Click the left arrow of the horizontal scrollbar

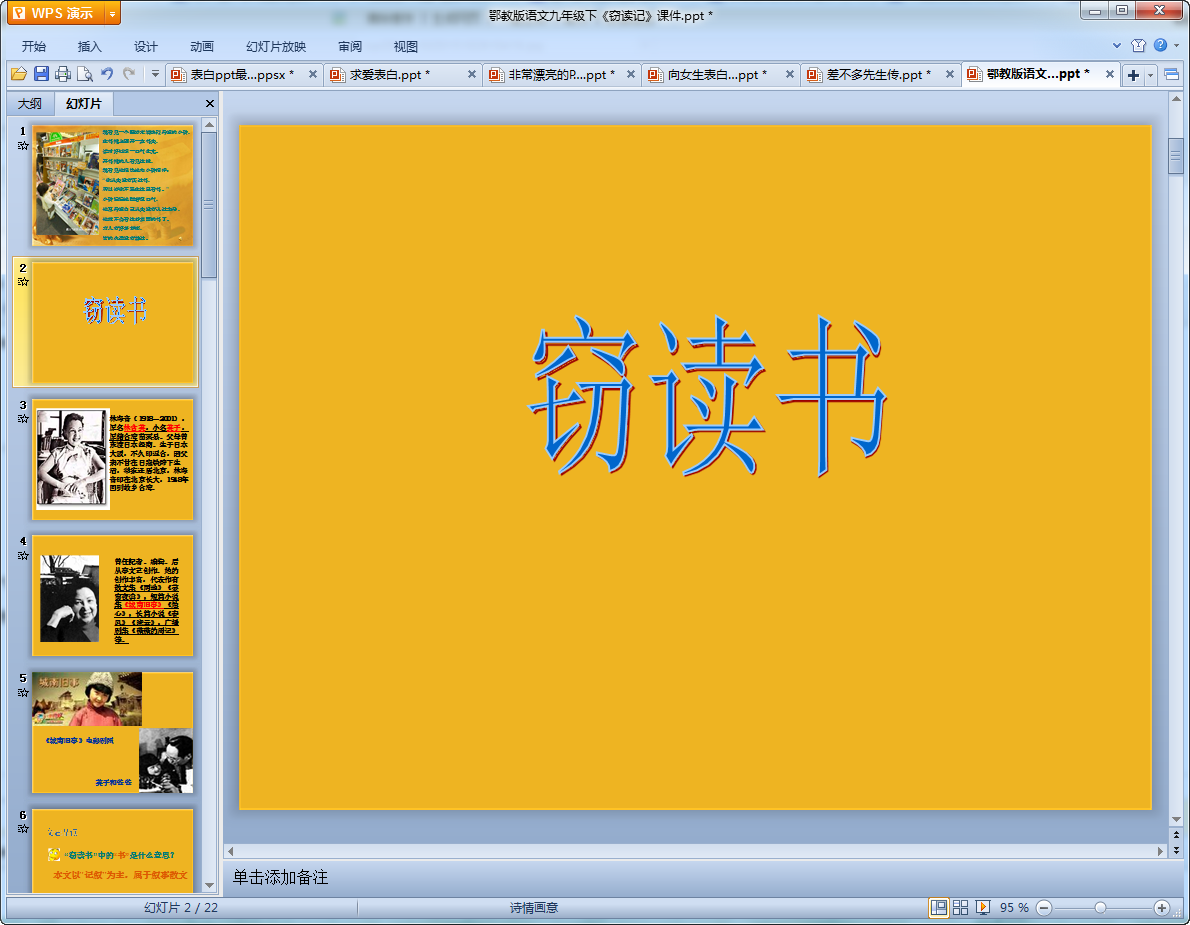[231, 851]
